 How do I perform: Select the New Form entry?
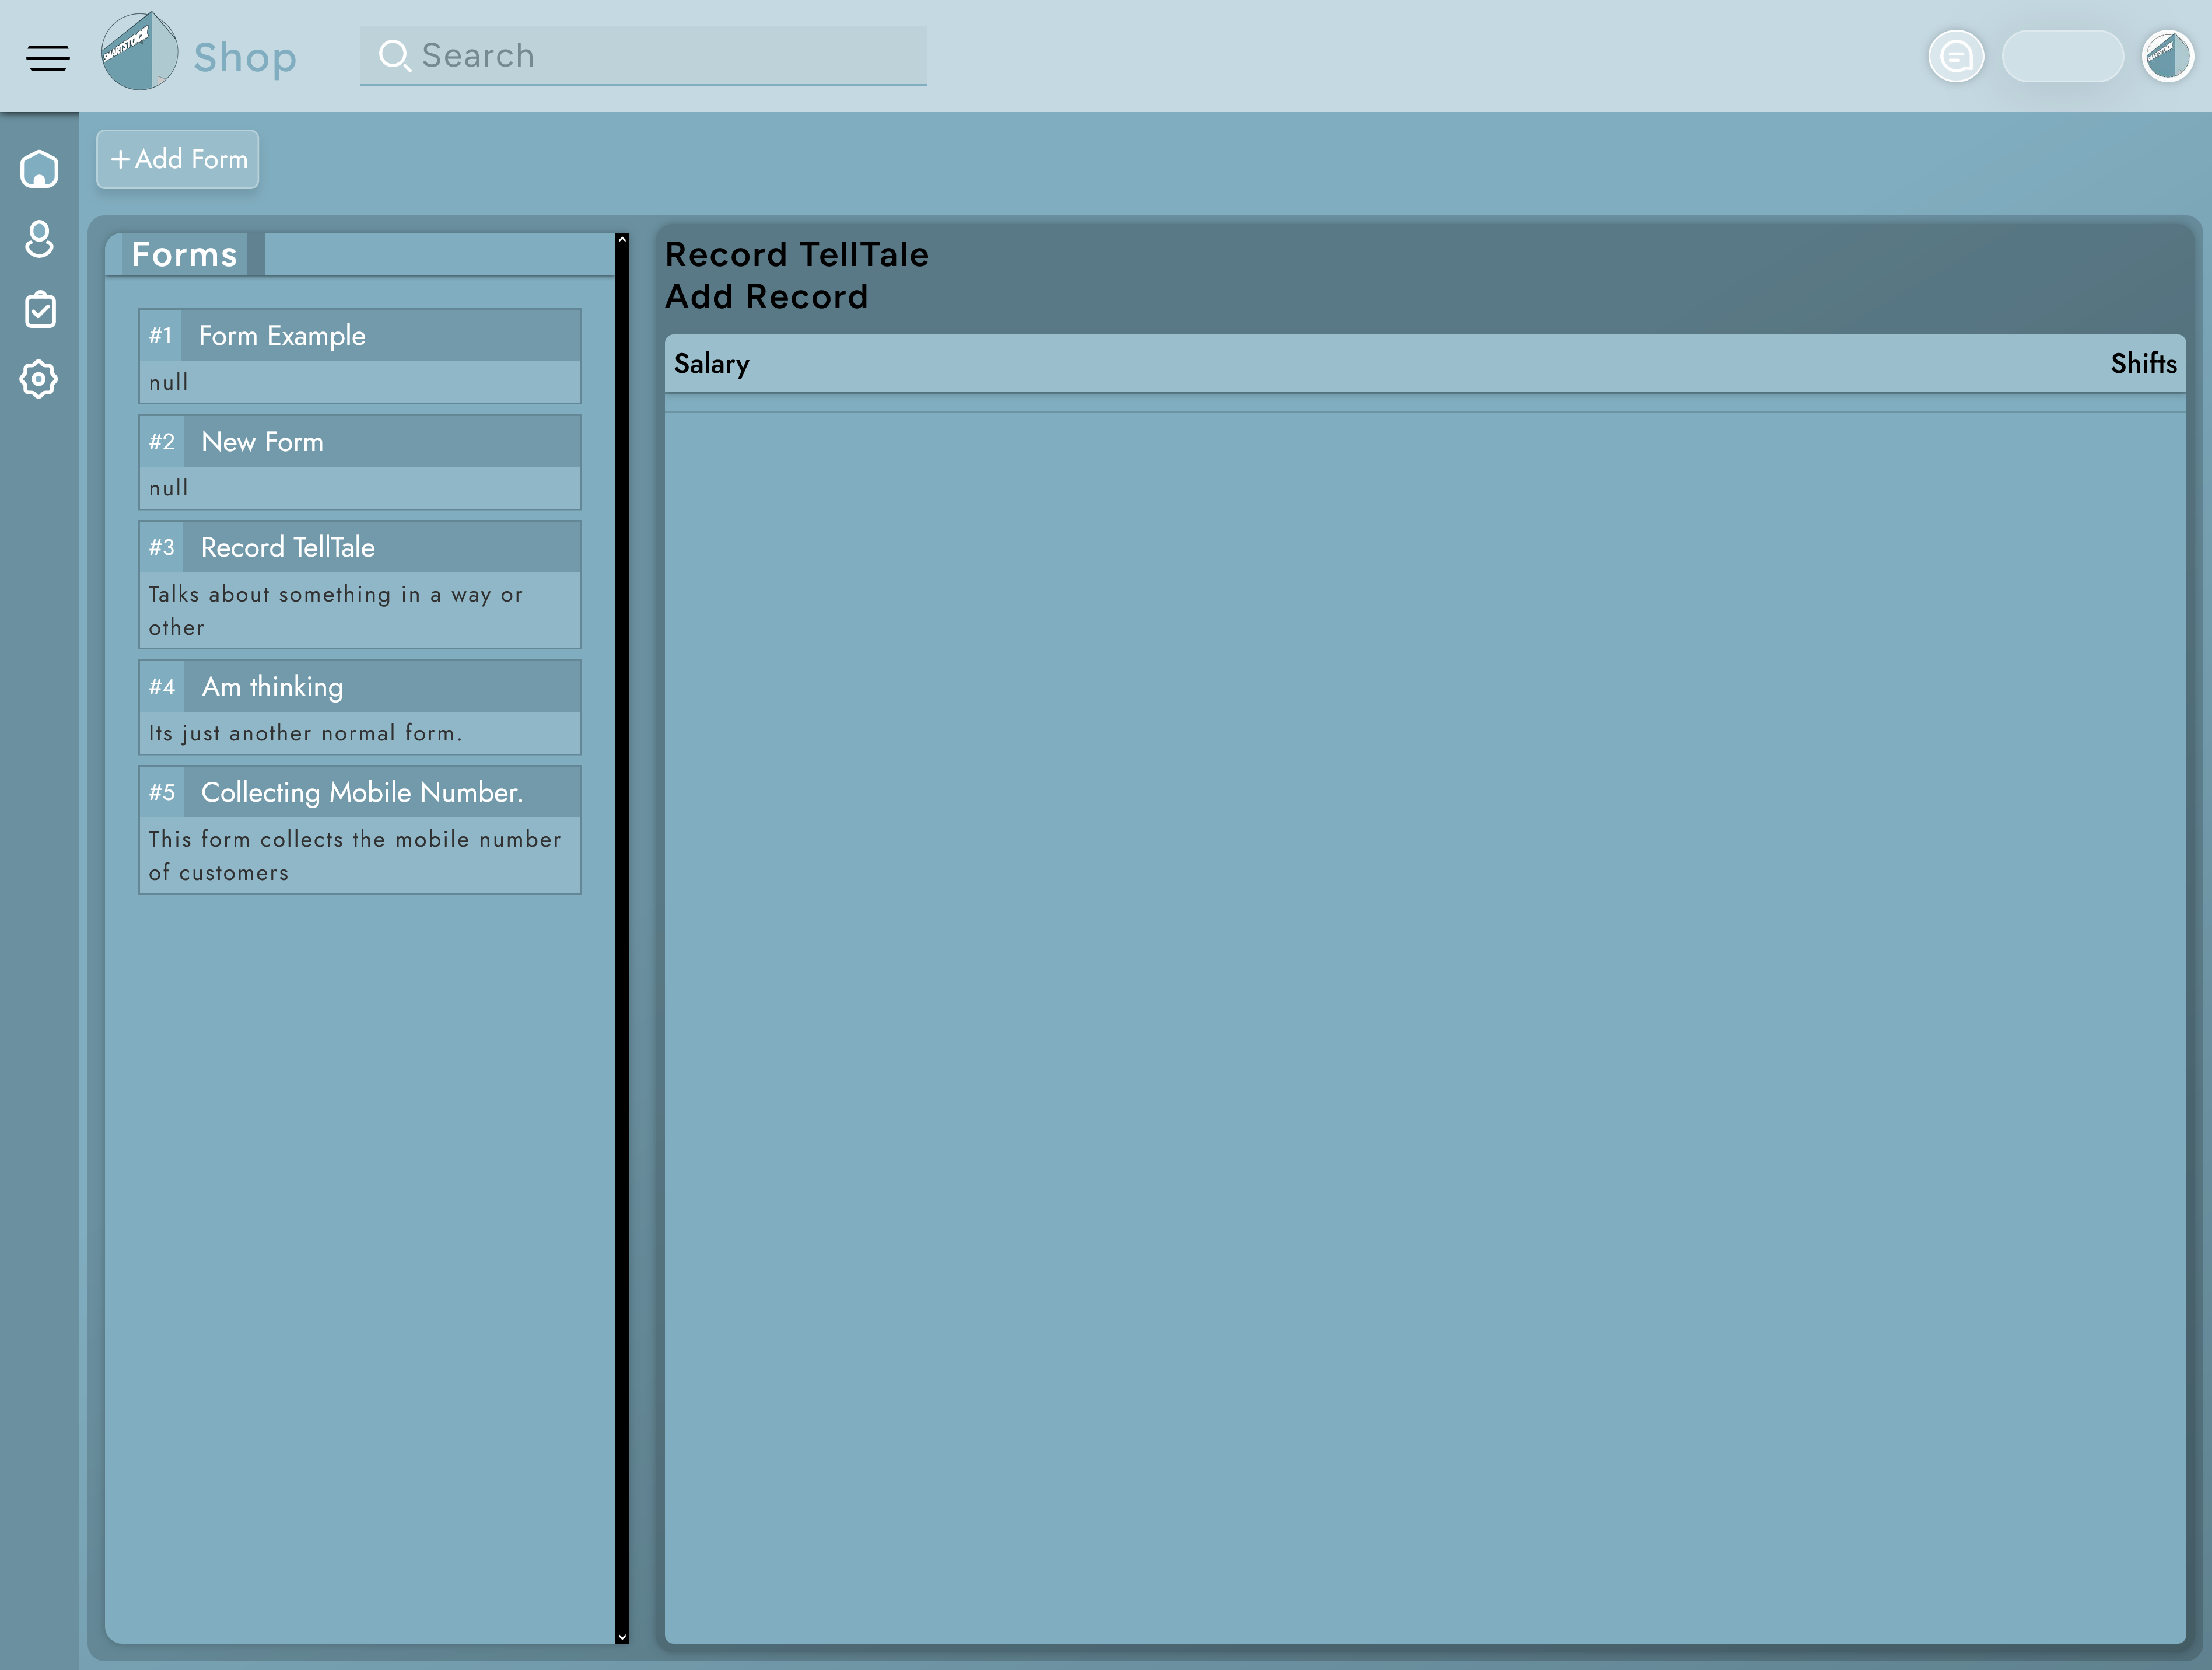[360, 442]
